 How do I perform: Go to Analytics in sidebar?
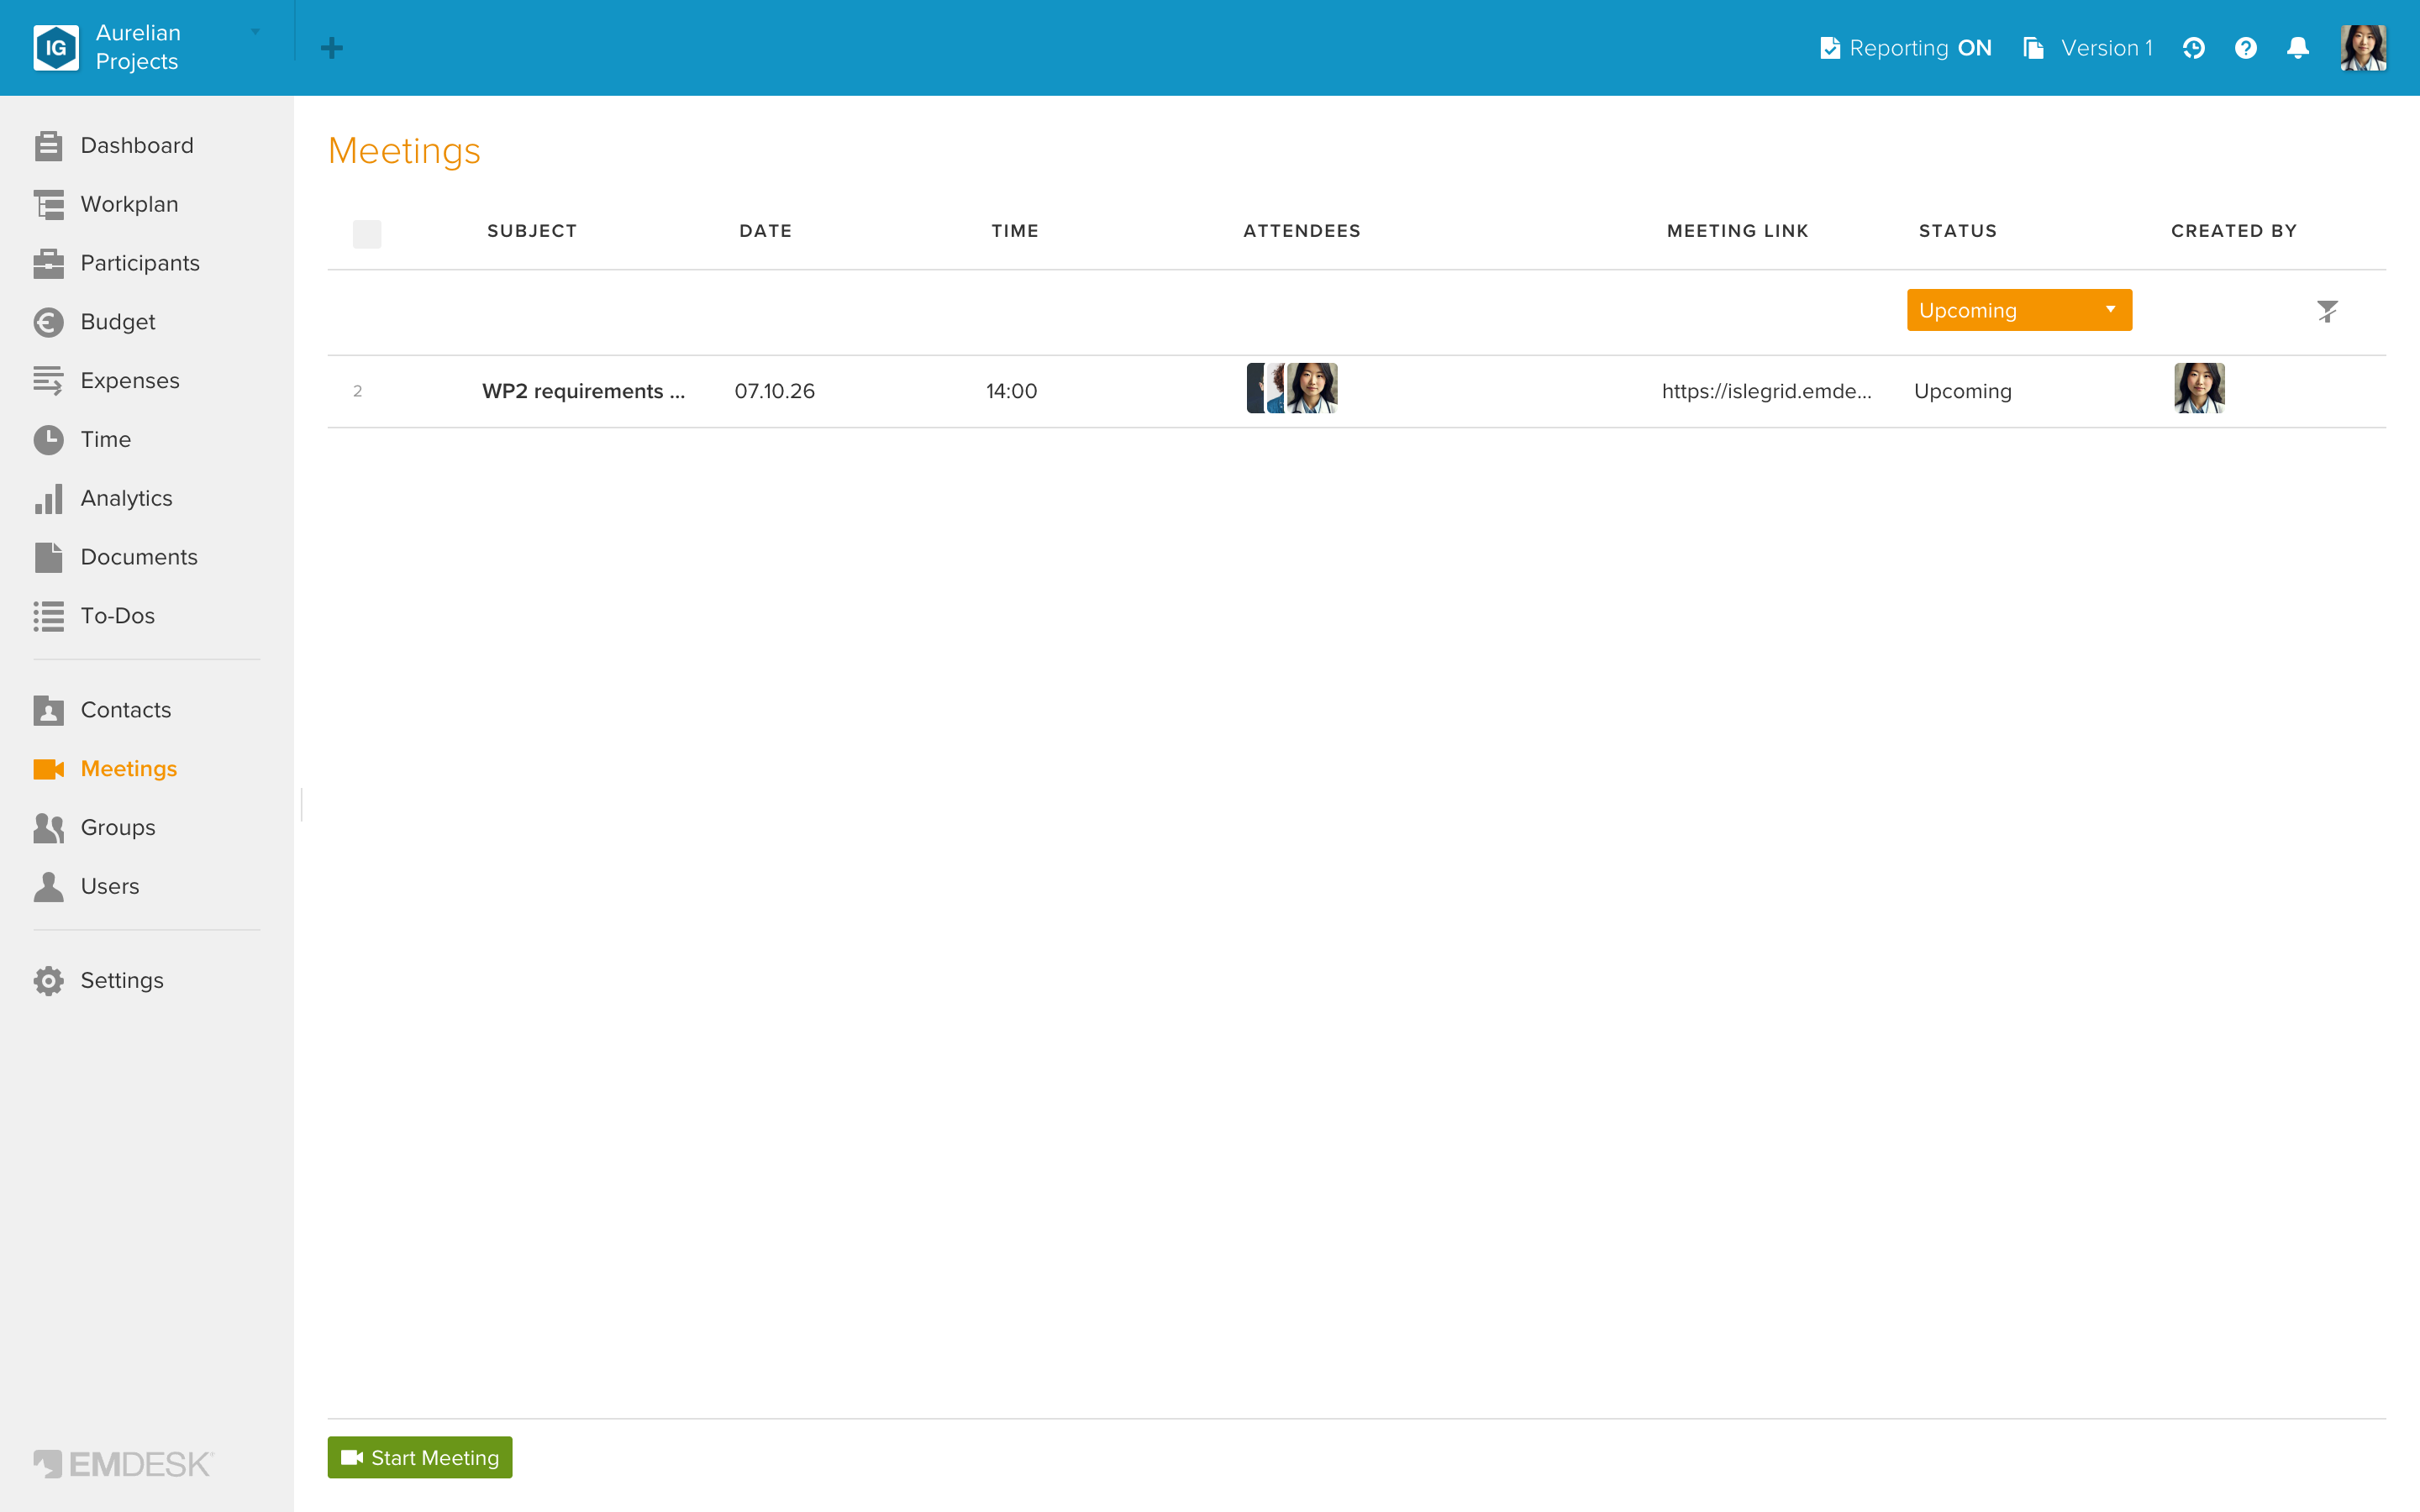click(x=127, y=499)
